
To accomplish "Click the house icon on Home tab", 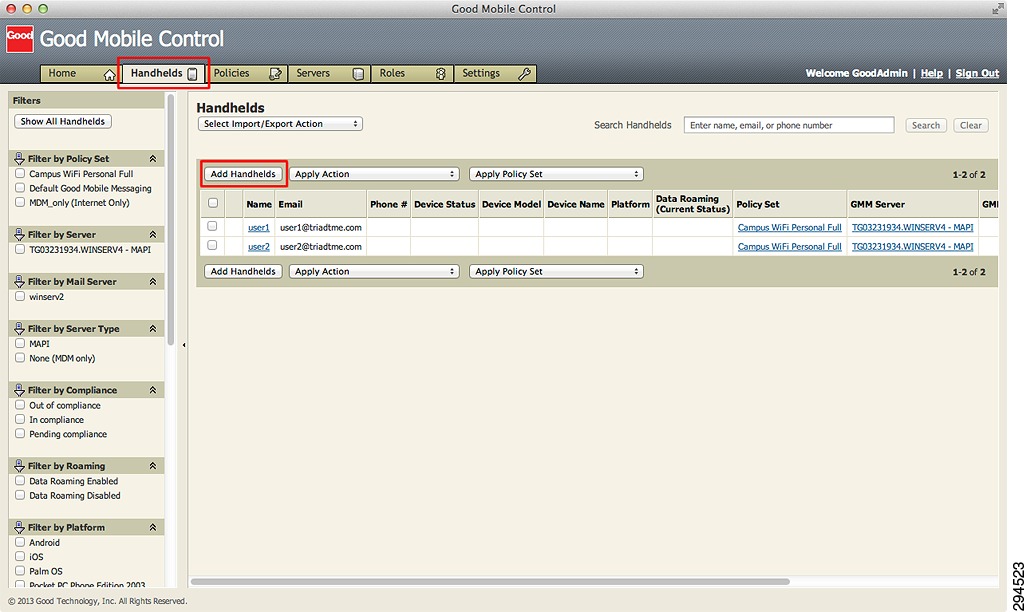I will click(109, 75).
